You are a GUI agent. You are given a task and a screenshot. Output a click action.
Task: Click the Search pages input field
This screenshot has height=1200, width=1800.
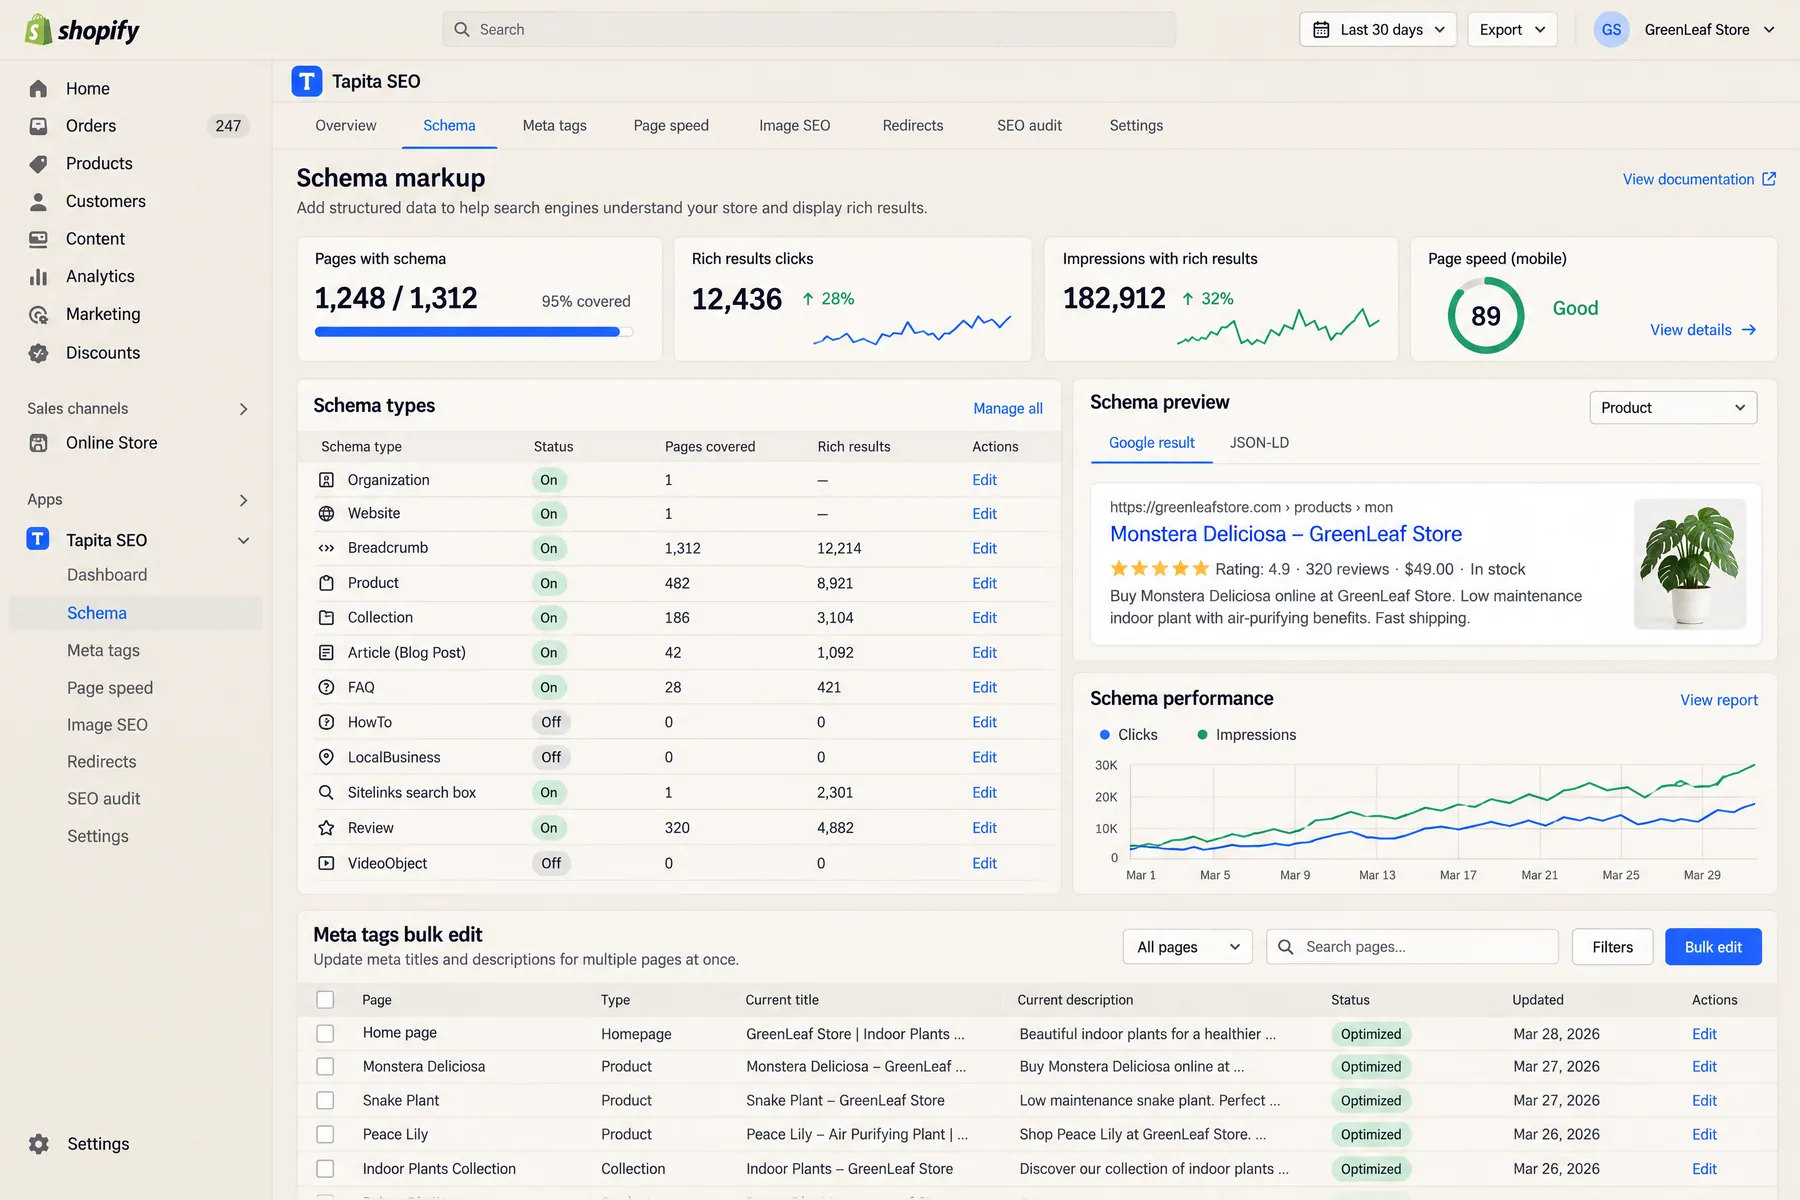coord(1412,947)
